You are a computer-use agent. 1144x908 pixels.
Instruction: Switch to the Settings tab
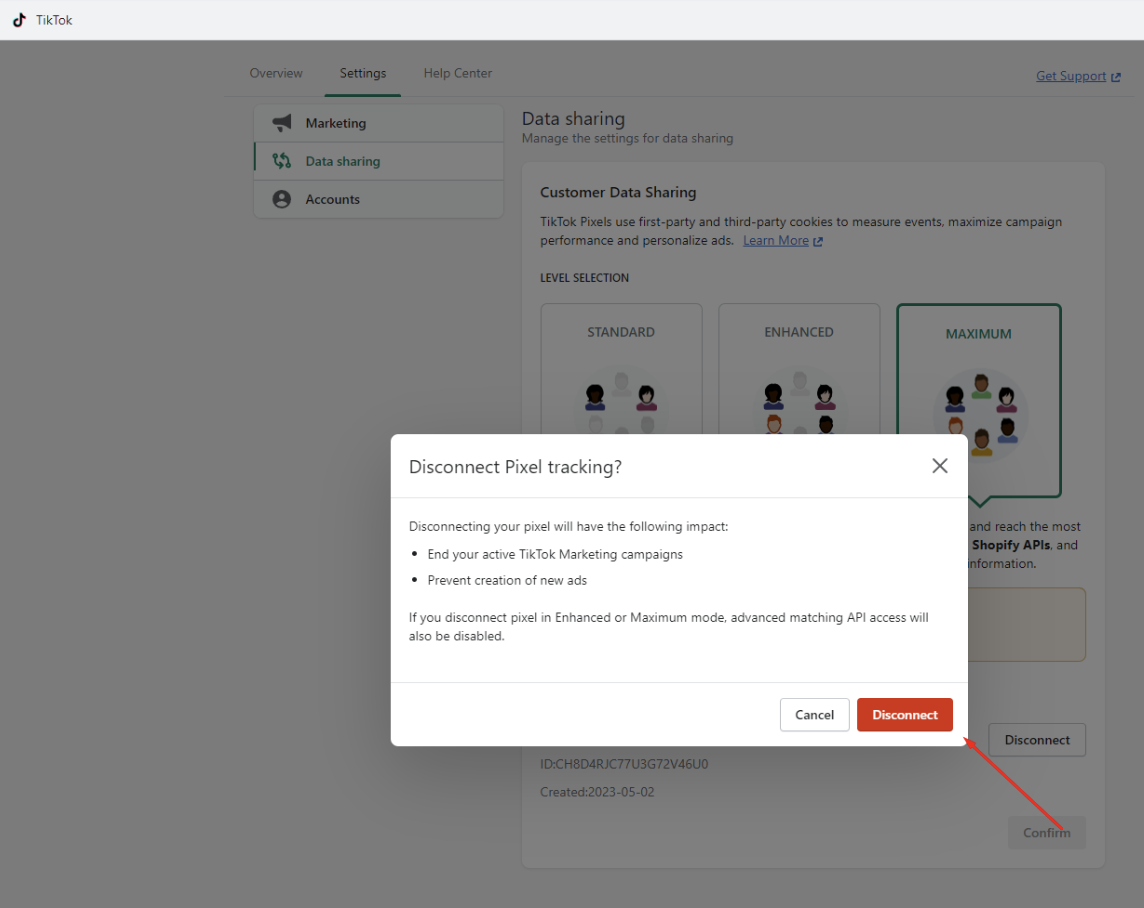(x=363, y=73)
